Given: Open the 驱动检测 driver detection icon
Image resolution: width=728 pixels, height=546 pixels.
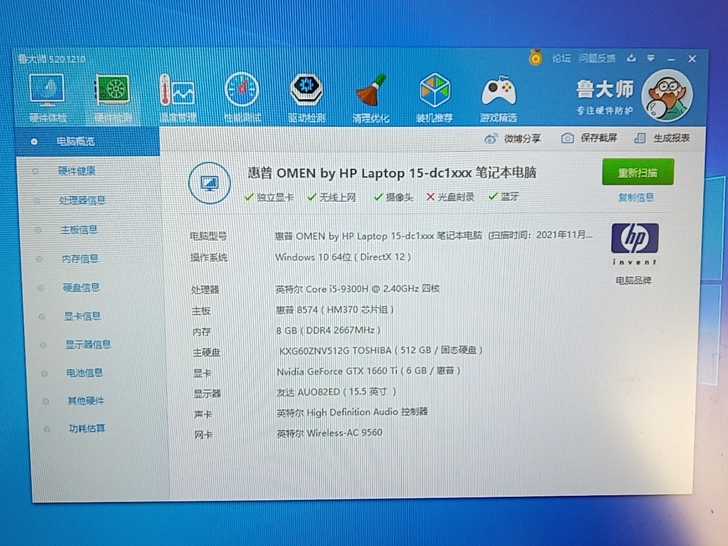Looking at the screenshot, I should click(x=306, y=98).
